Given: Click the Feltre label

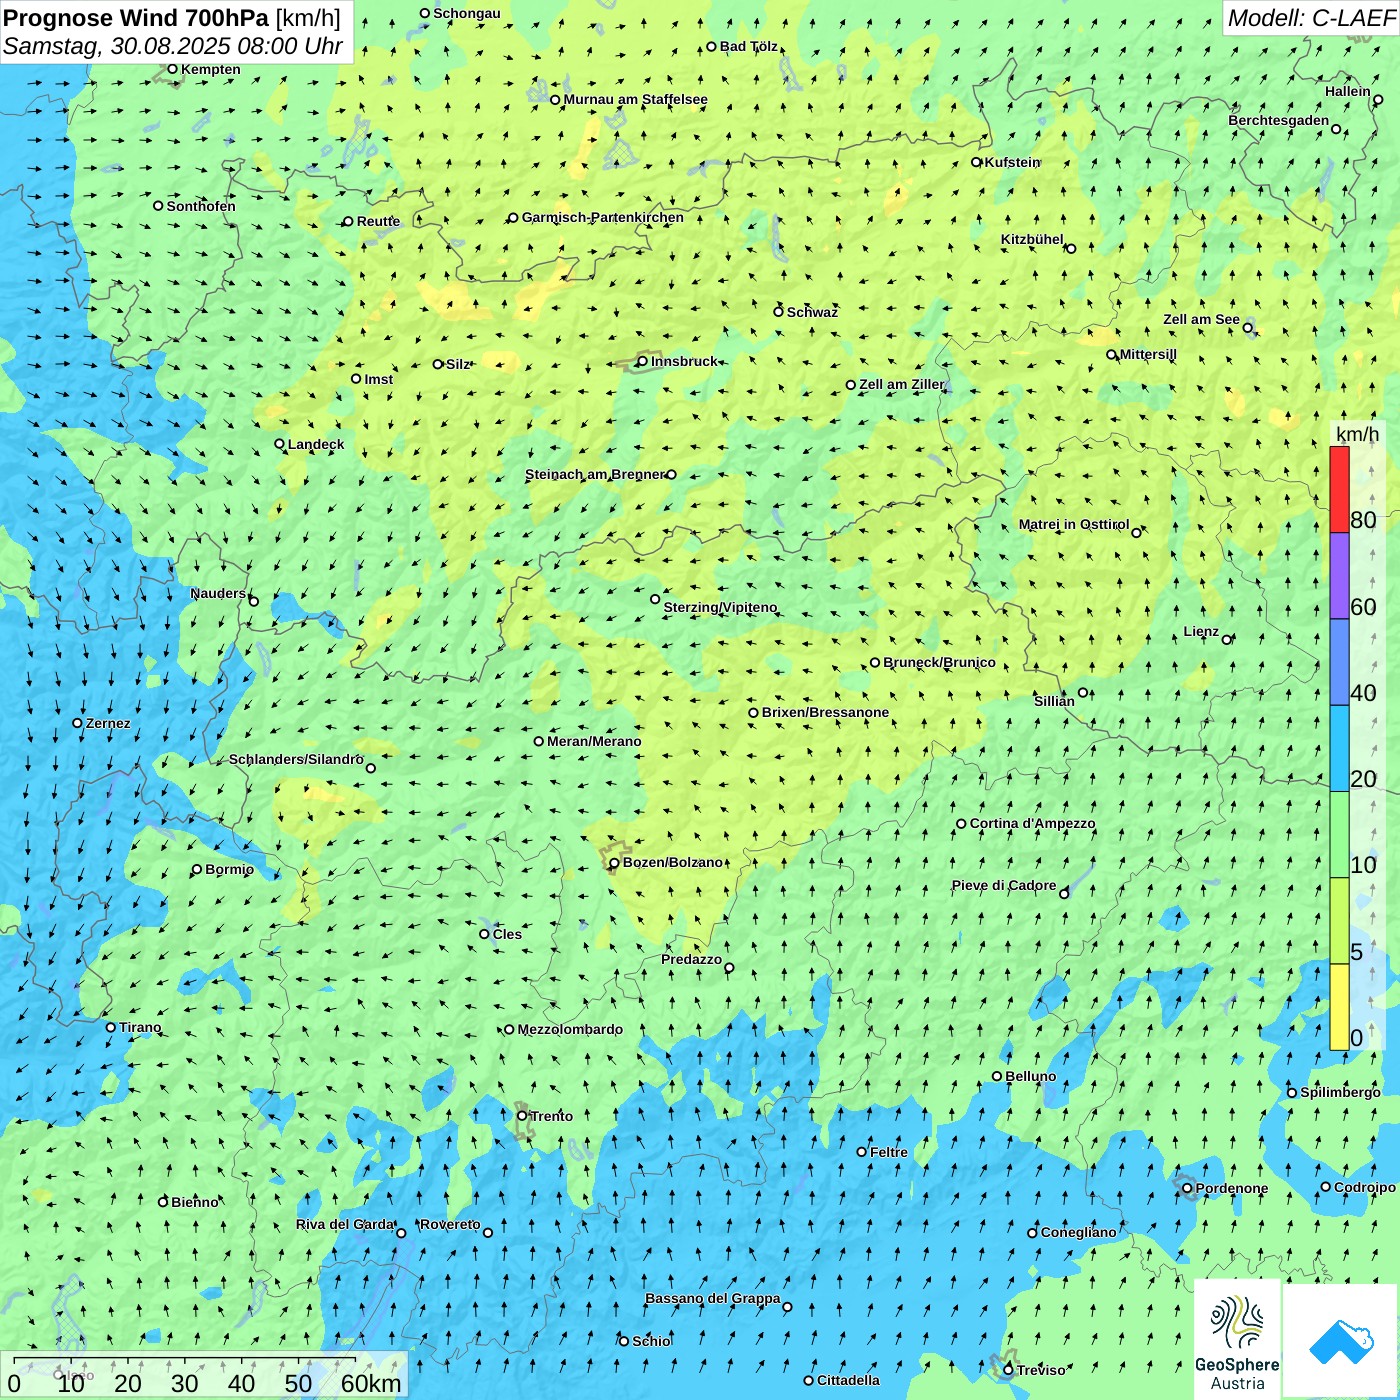Looking at the screenshot, I should [x=888, y=1152].
